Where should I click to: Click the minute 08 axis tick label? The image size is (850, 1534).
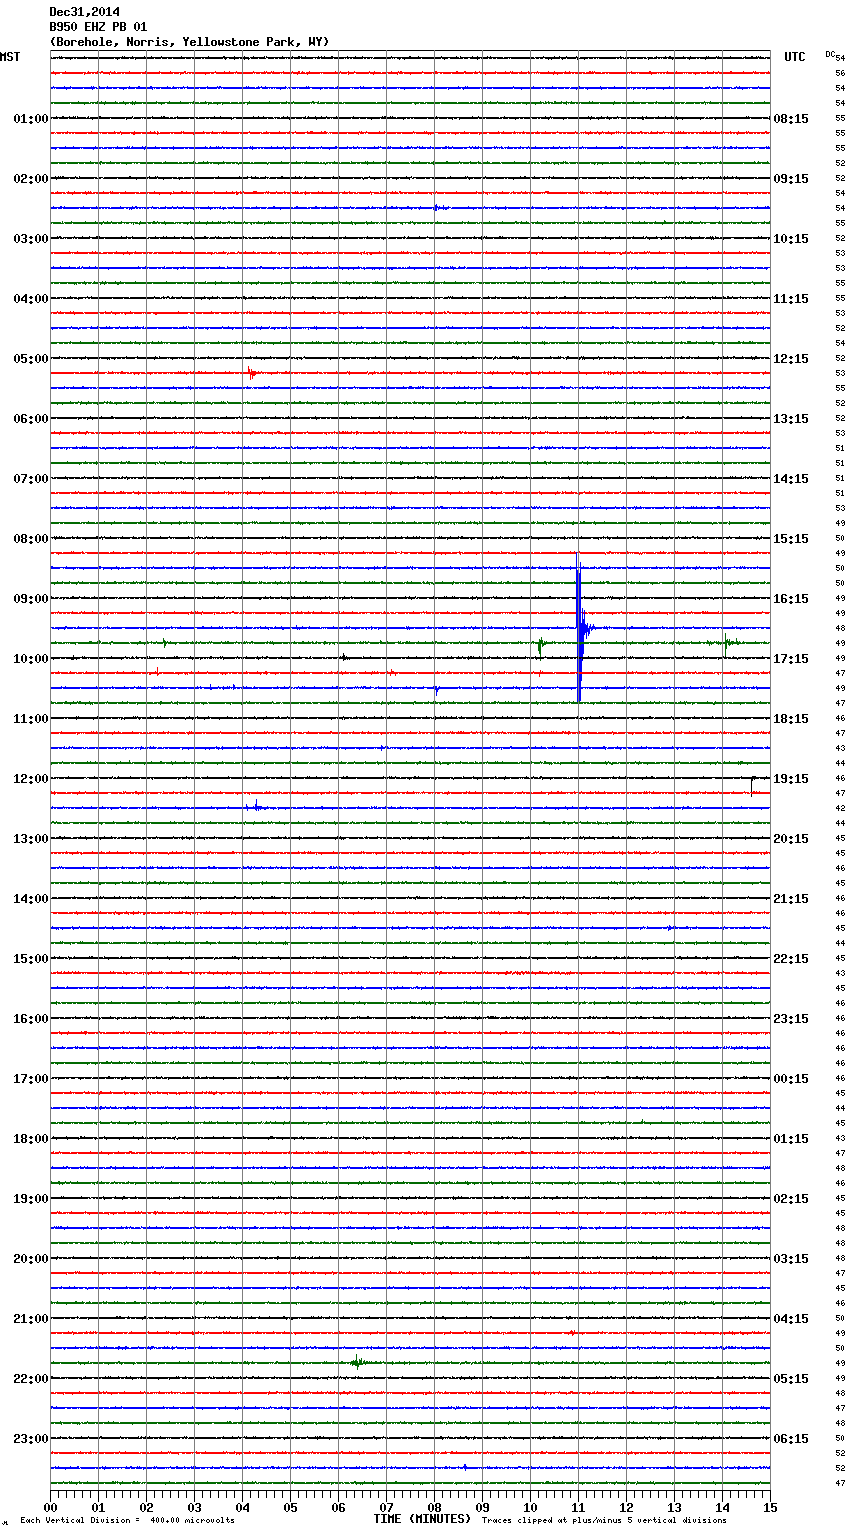[434, 1508]
